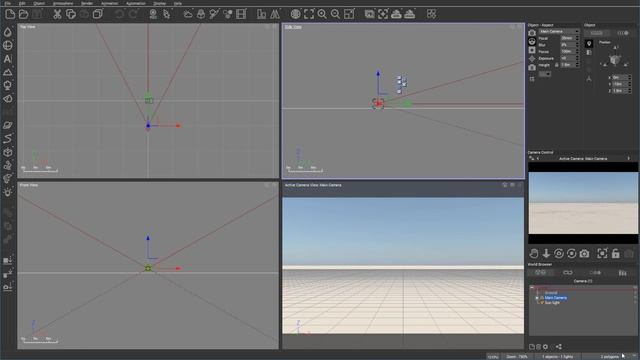Click the share graph icon in World Browser
The image size is (640, 360).
click(x=559, y=347)
